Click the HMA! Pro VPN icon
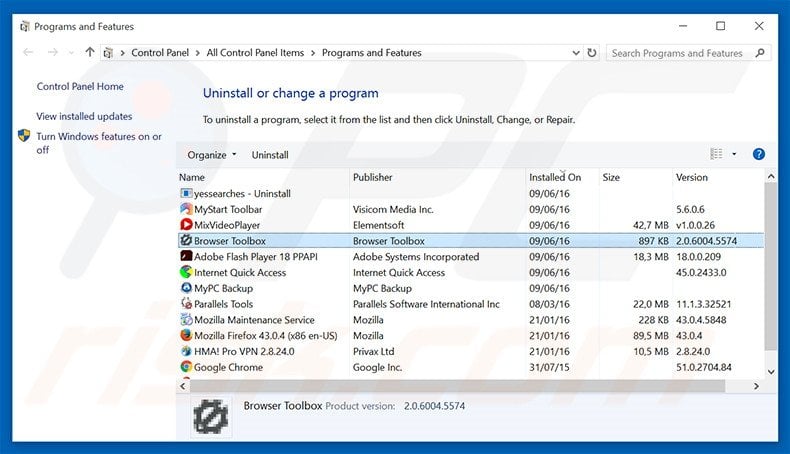Viewport: 790px width, 454px height. pos(186,352)
